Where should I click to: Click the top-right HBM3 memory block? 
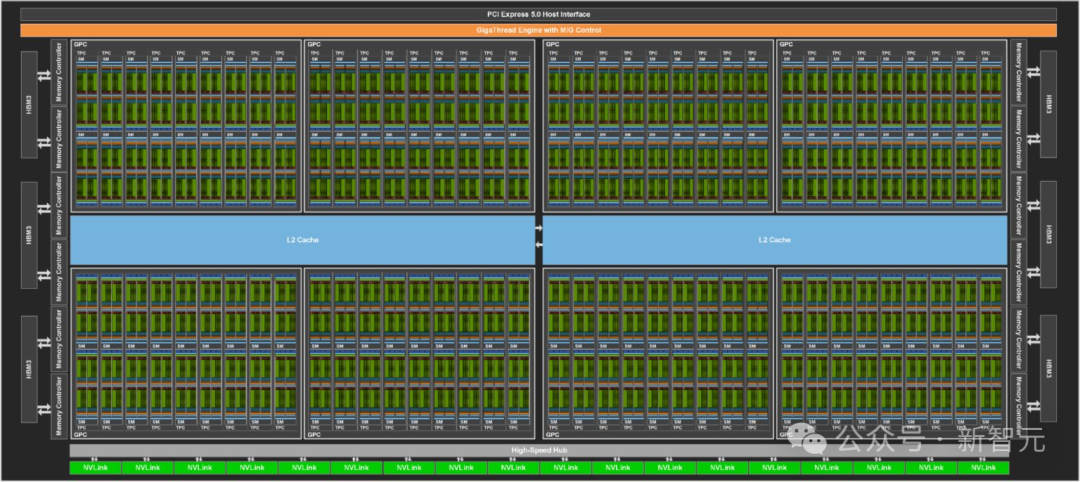[1048, 104]
